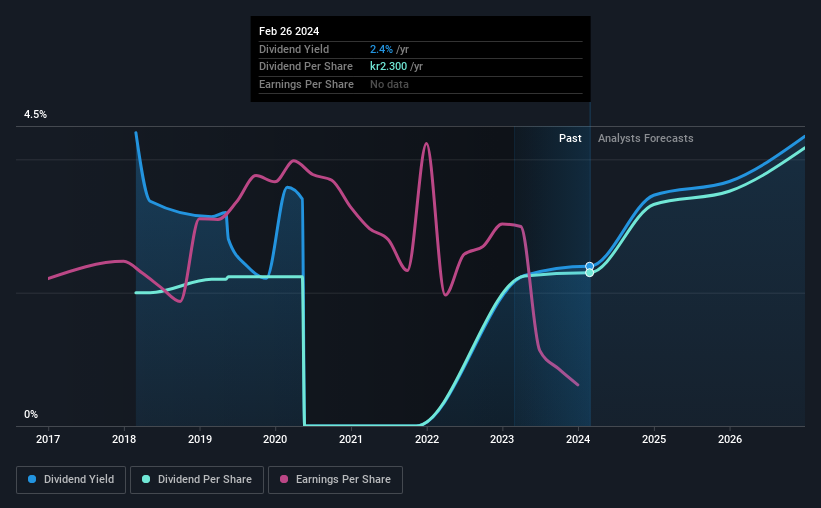Toggle the Earnings Per Share legend button
Screen dimensions: 821x508
335,480
